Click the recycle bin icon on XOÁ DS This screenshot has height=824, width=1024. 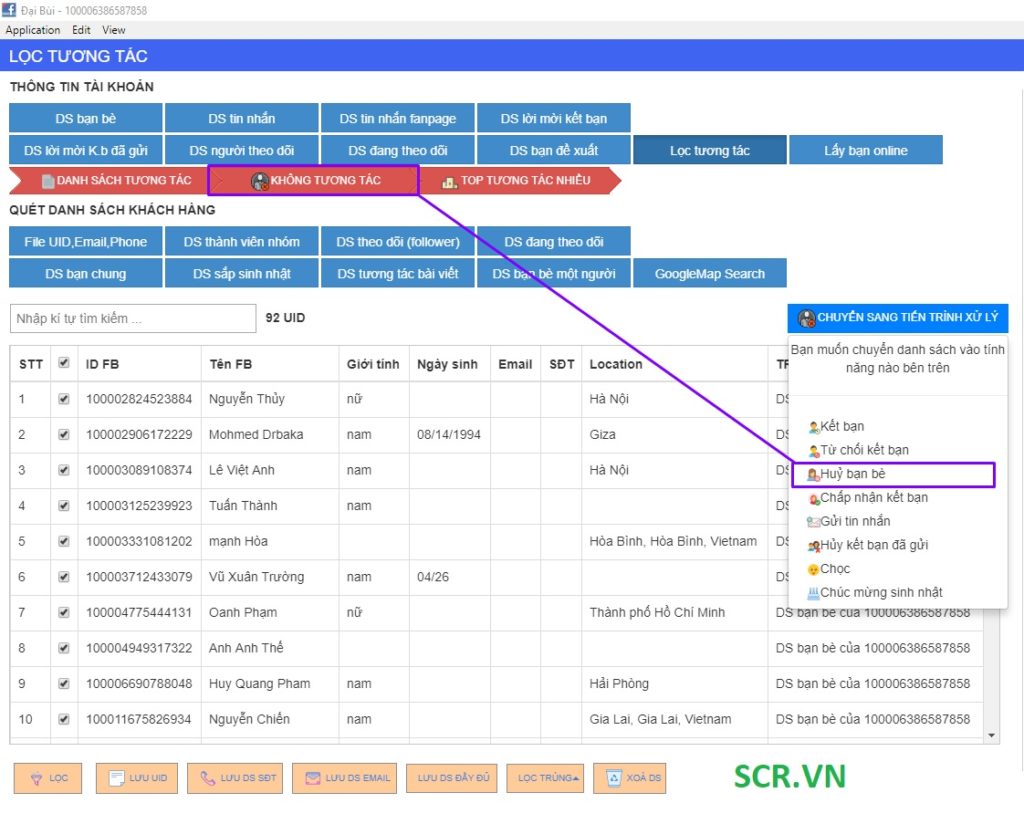(x=611, y=778)
